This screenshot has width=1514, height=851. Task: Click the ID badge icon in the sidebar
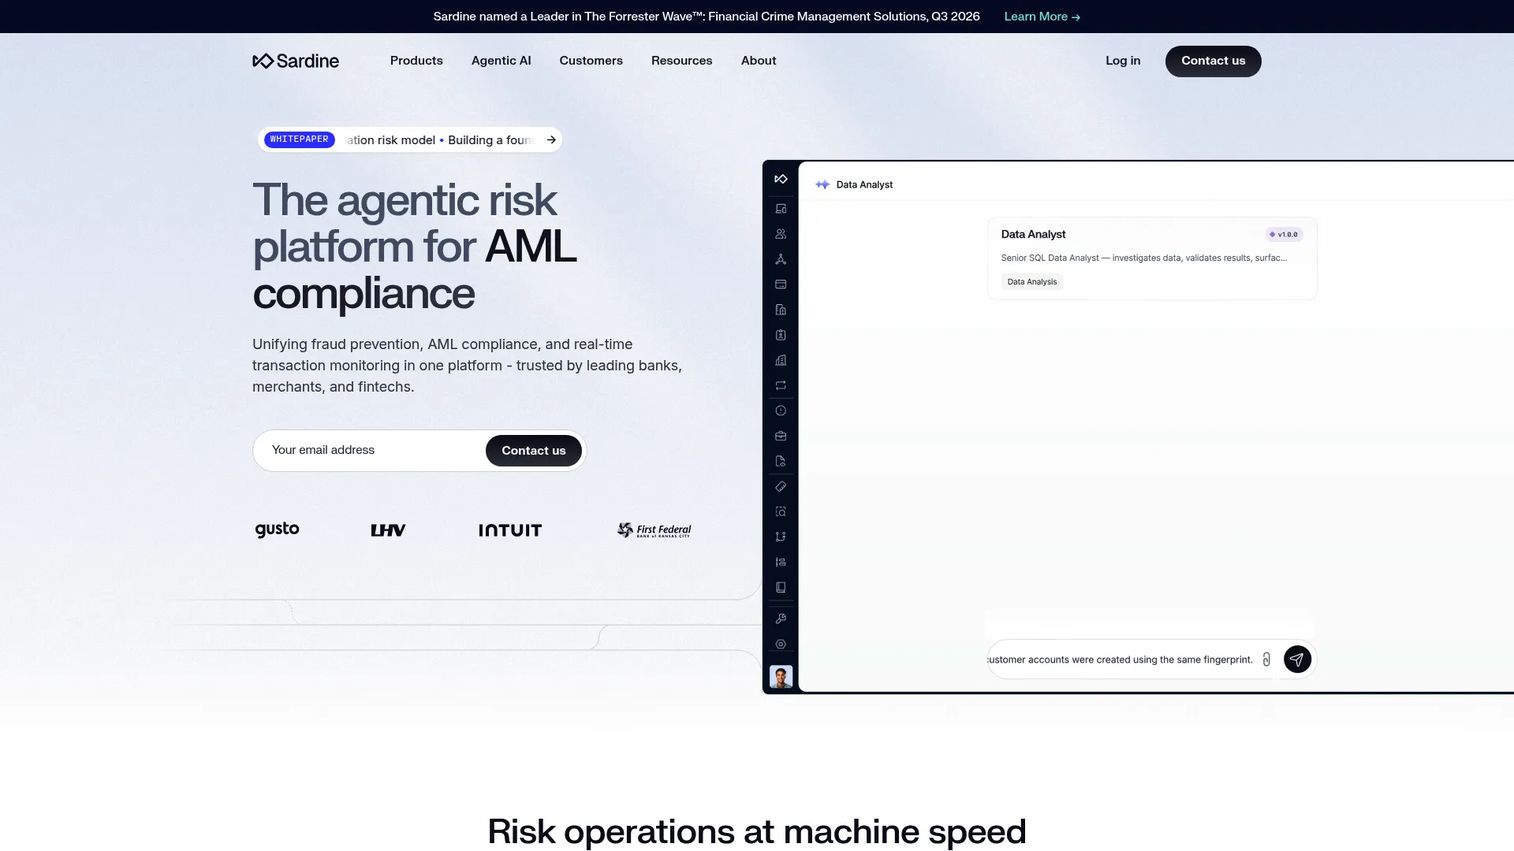tap(781, 335)
